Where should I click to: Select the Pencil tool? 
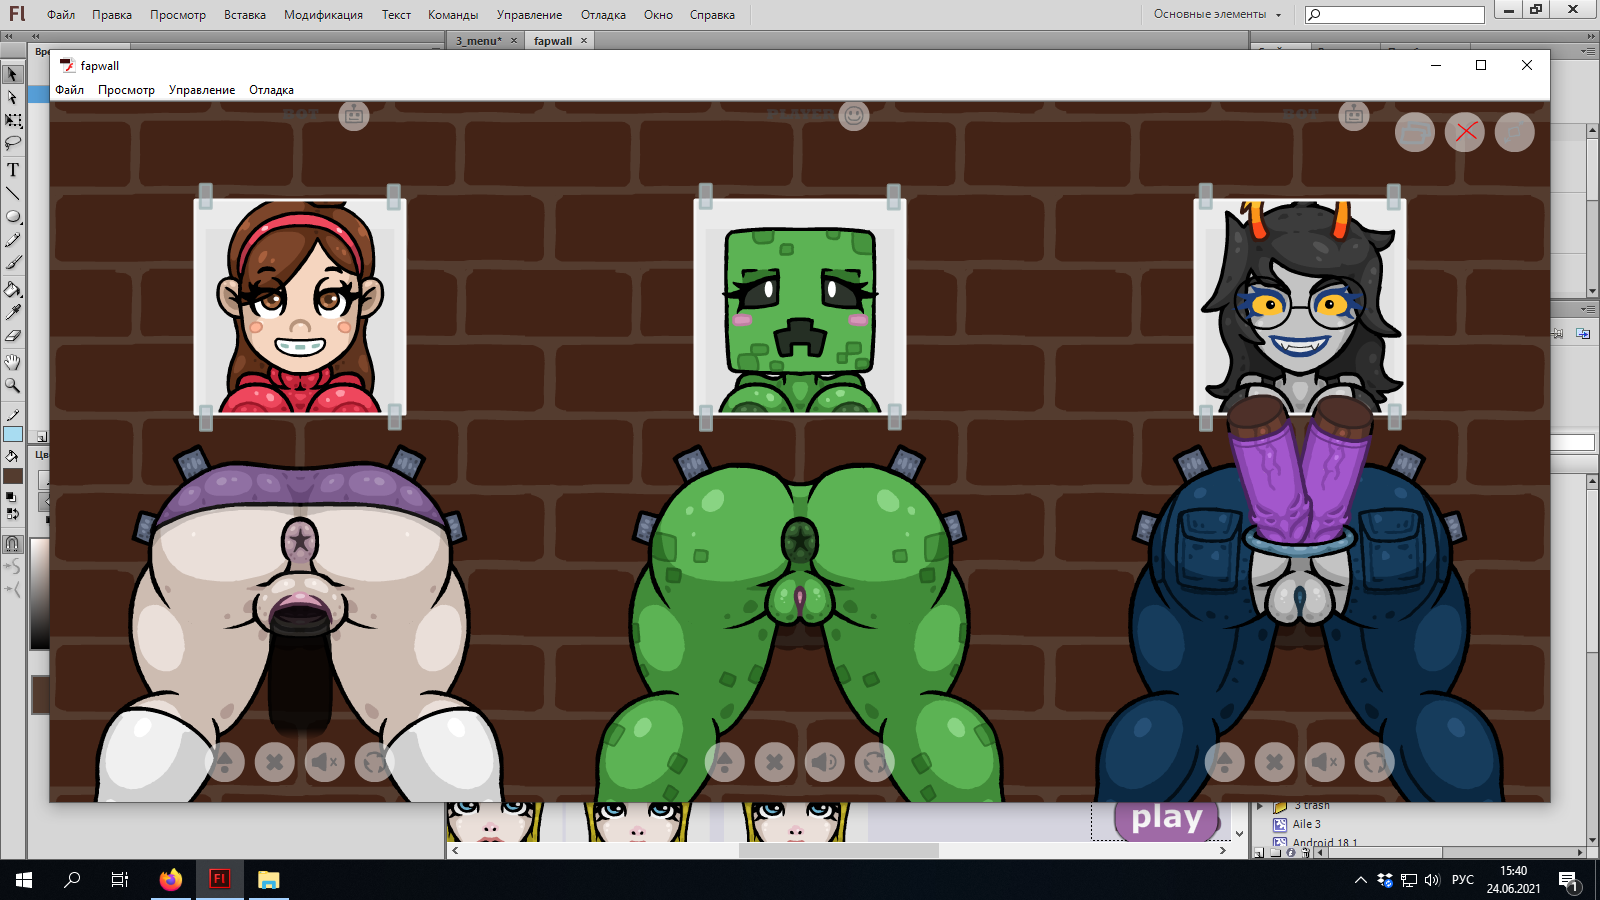(x=13, y=239)
